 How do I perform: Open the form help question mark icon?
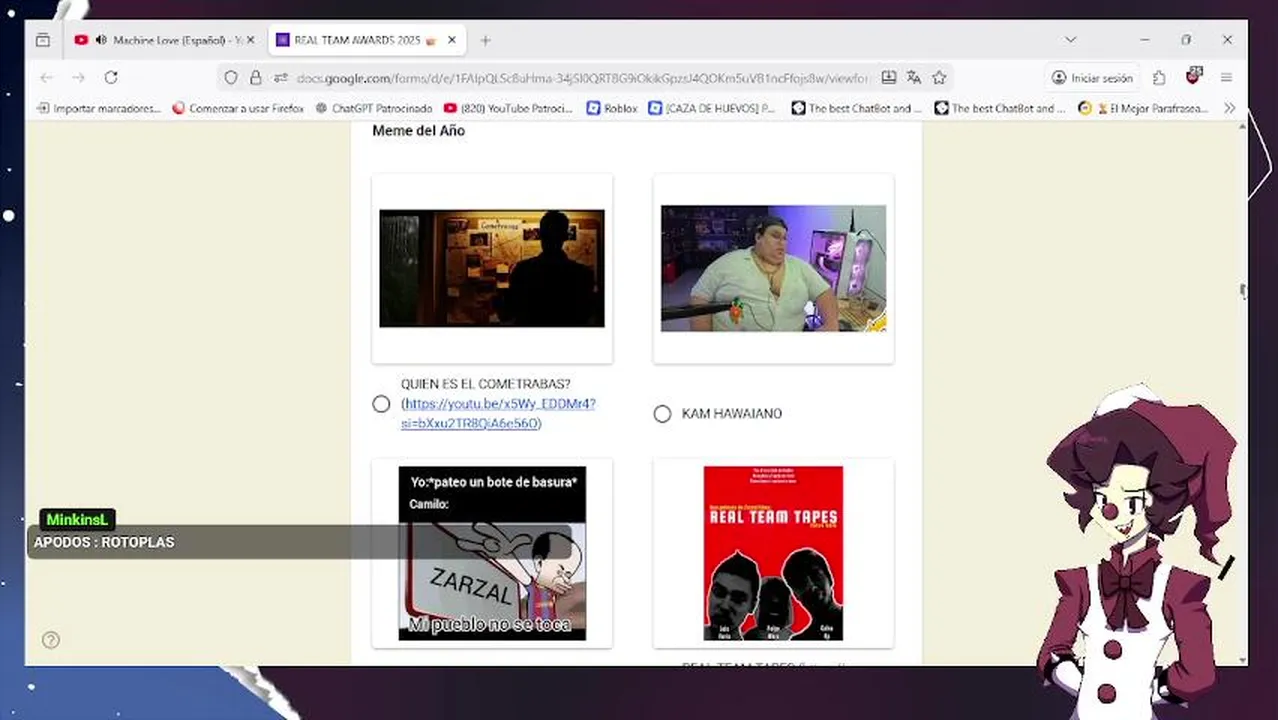[x=51, y=640]
